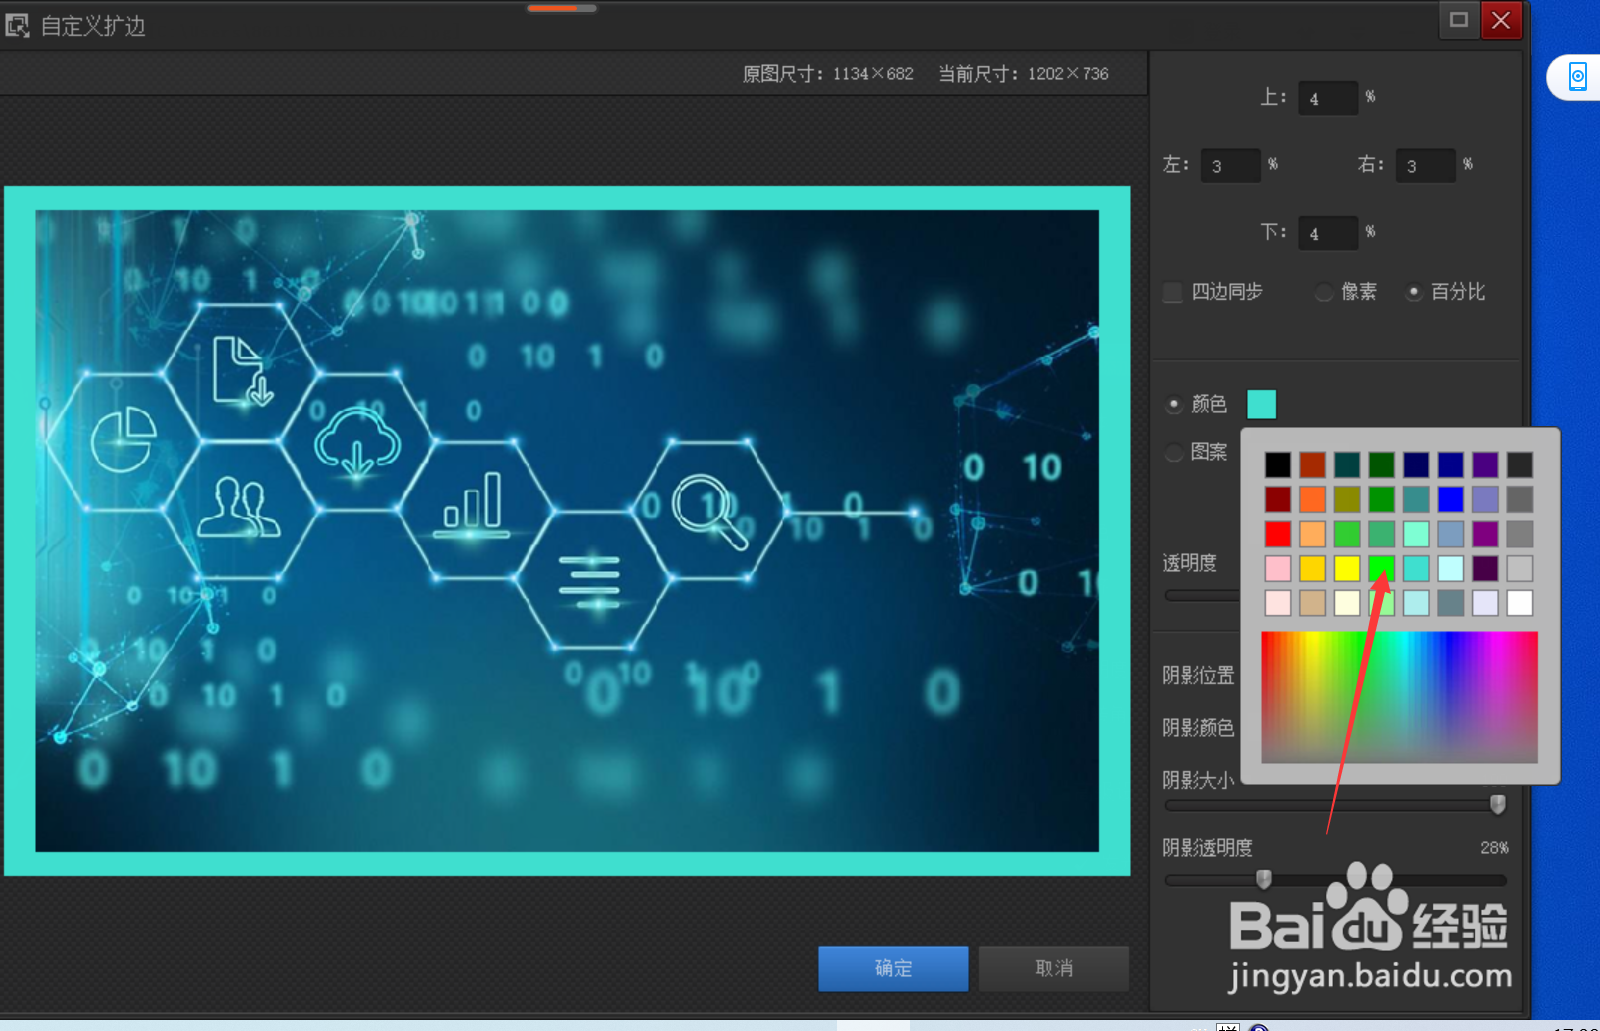This screenshot has width=1600, height=1031.
Task: Select the 百分比 radio button
Action: point(1413,292)
